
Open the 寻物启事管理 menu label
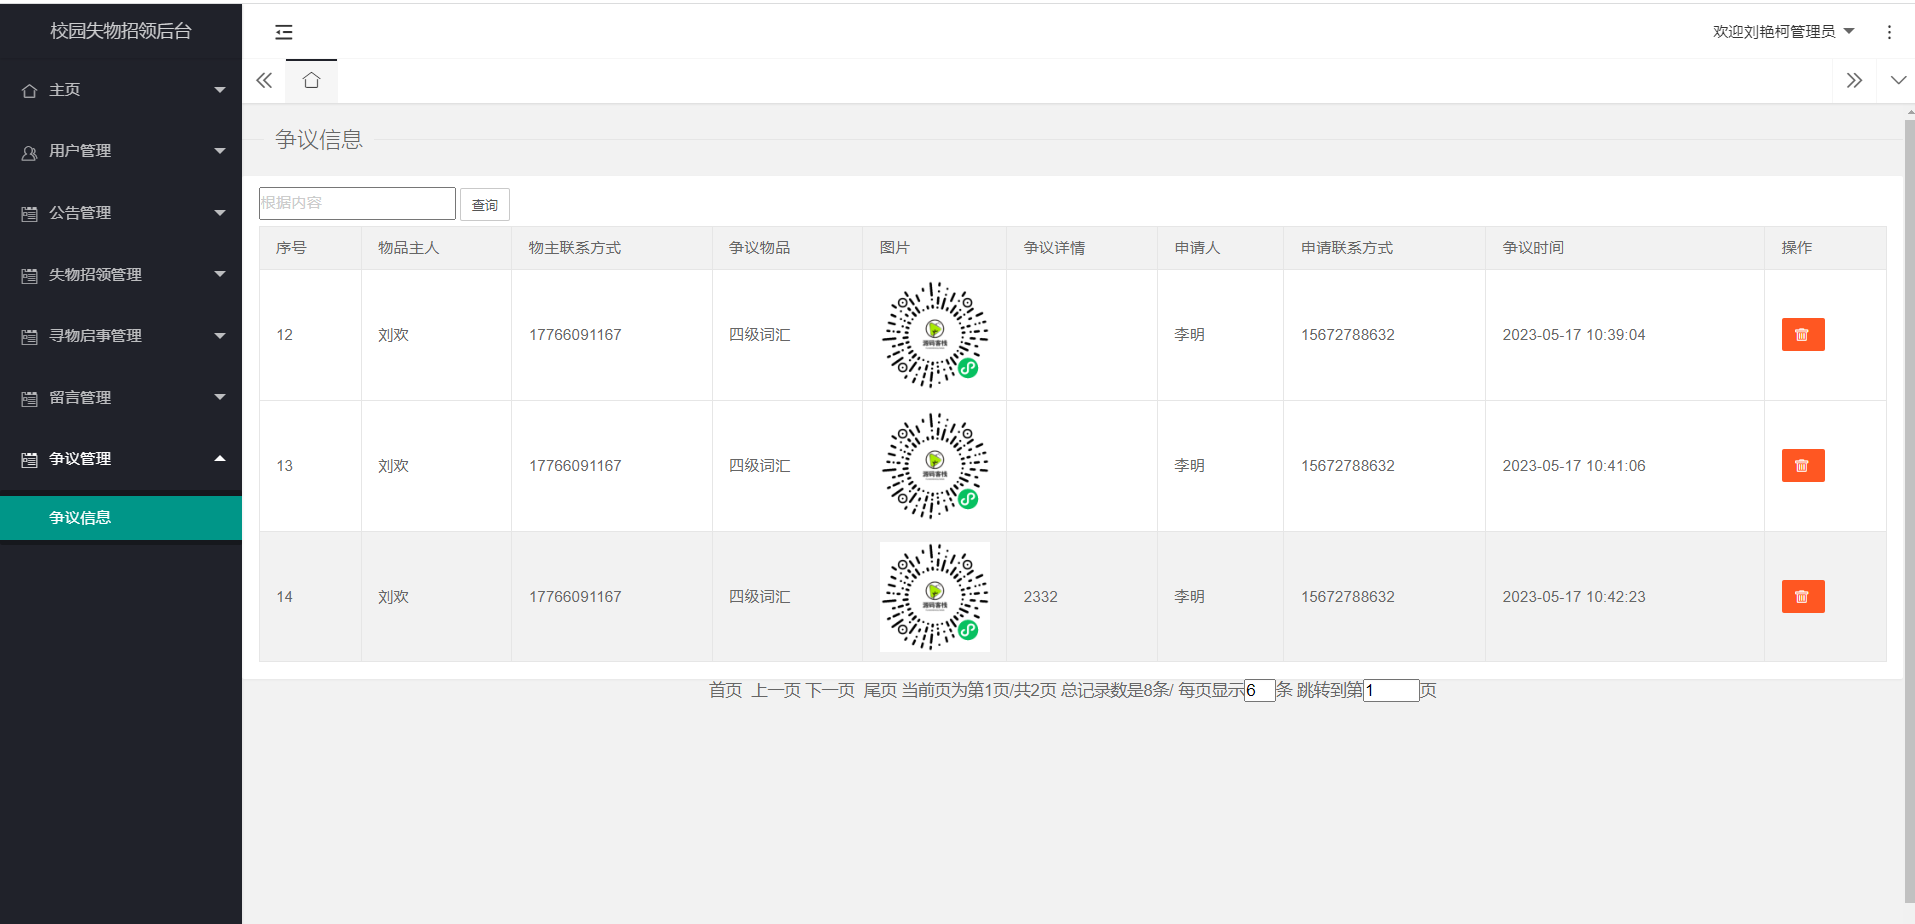[x=95, y=336]
